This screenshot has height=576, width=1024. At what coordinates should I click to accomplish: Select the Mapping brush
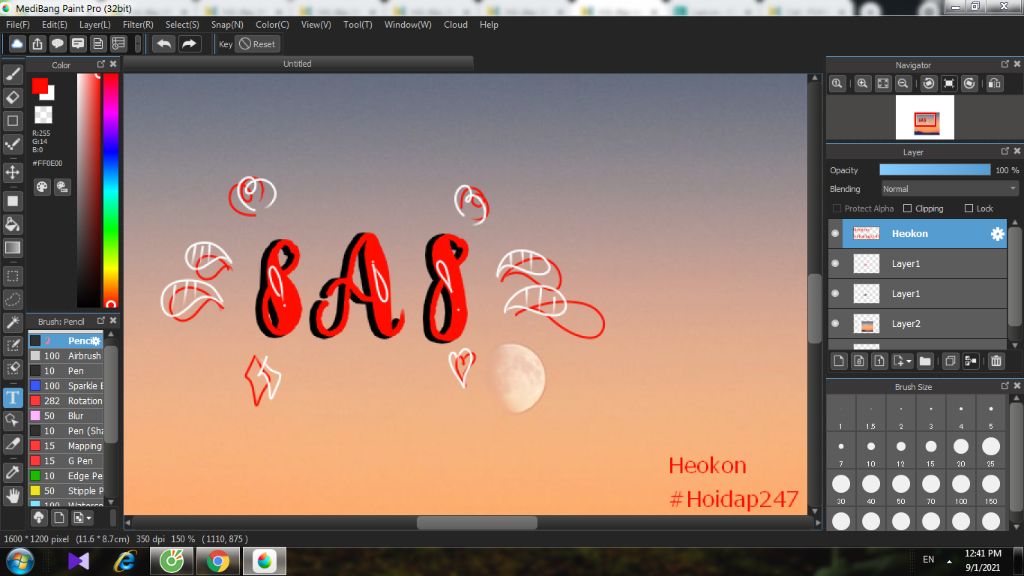pyautogui.click(x=66, y=446)
